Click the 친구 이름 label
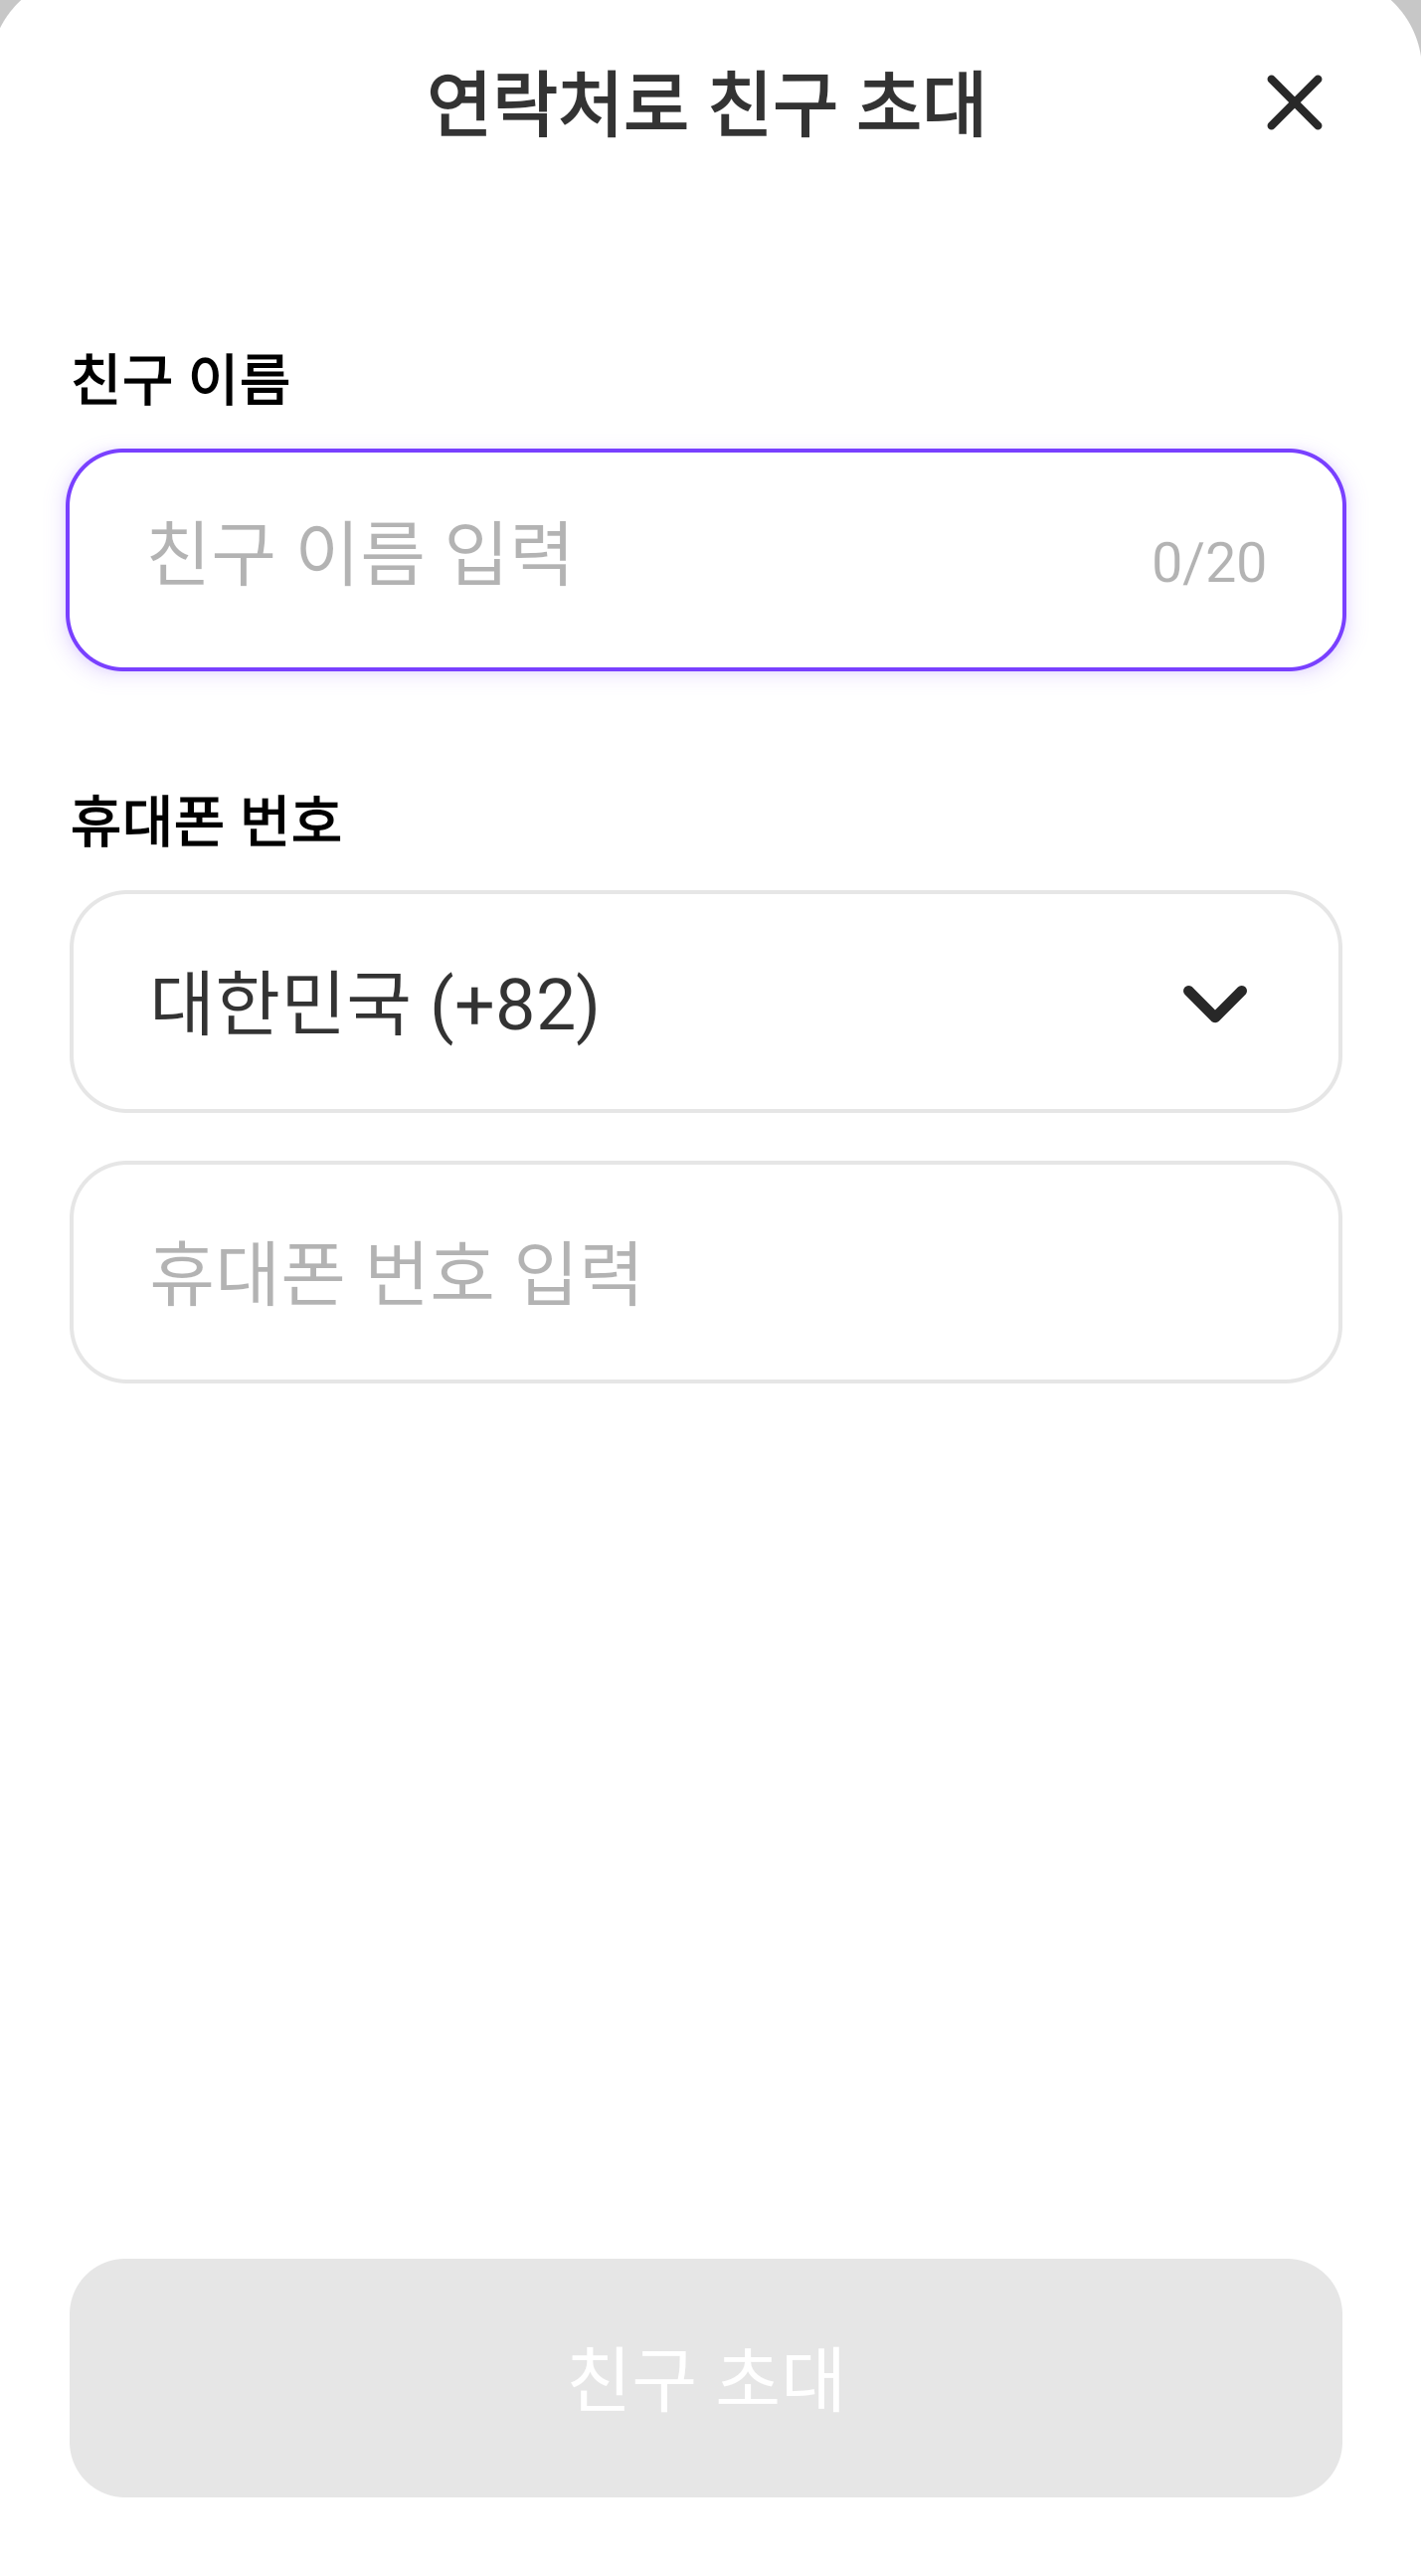This screenshot has width=1421, height=2576. 181,380
